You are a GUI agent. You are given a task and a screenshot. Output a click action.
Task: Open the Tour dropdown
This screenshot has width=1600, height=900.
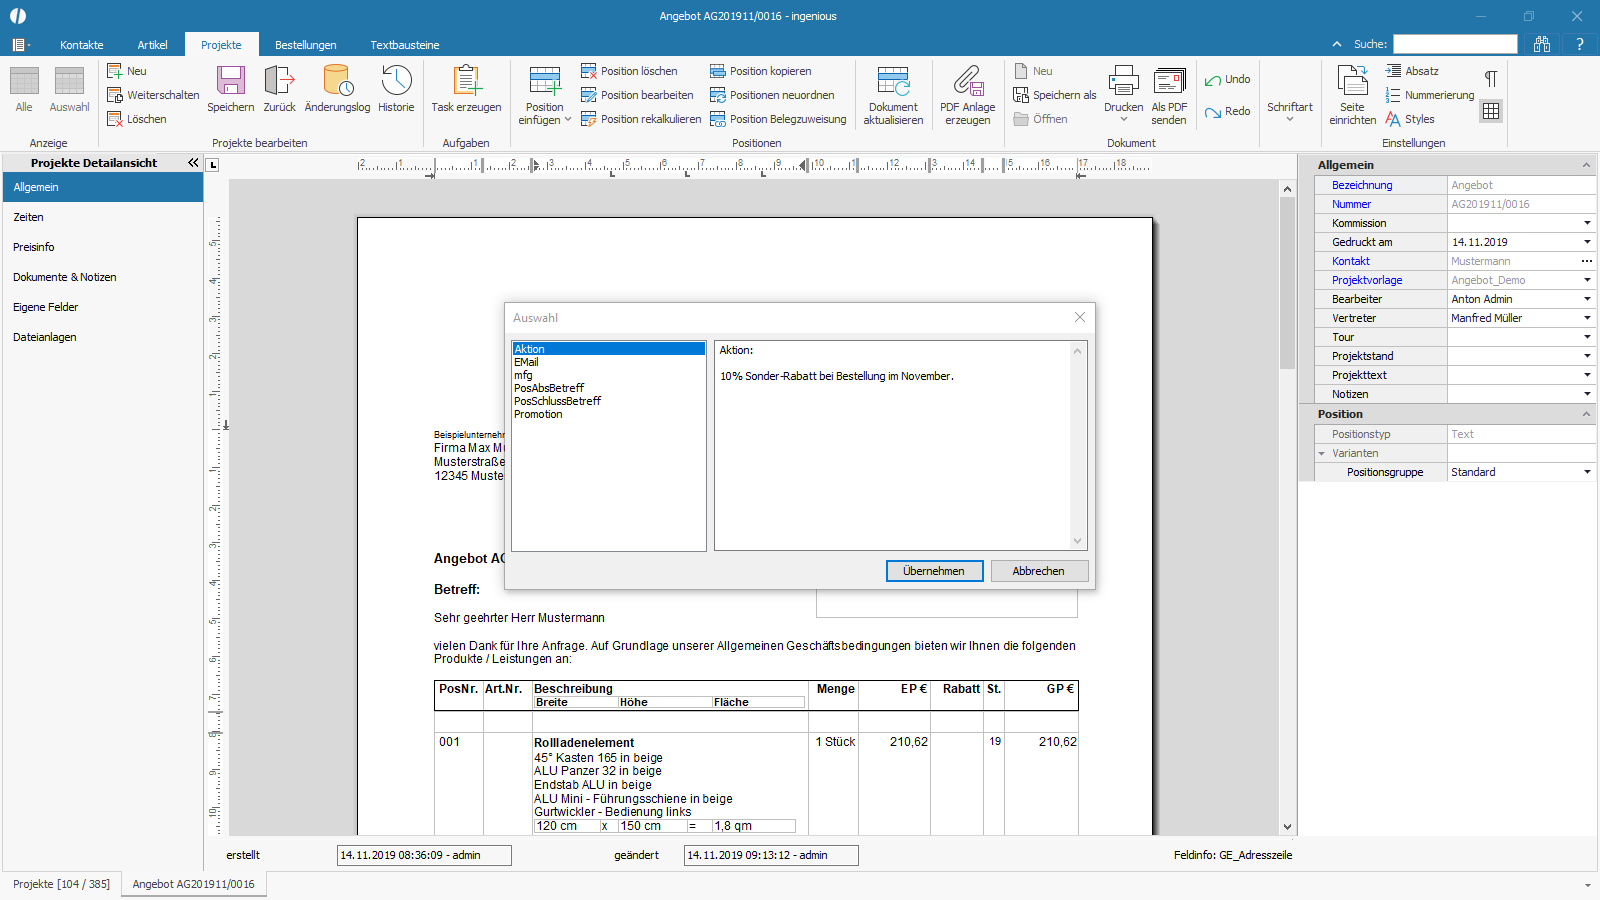tap(1587, 337)
